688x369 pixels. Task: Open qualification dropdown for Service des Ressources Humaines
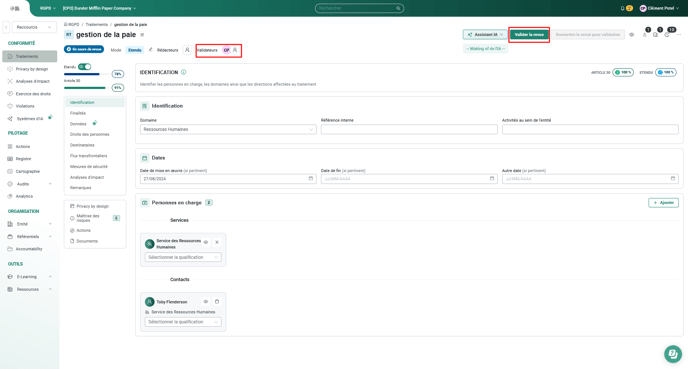183,257
